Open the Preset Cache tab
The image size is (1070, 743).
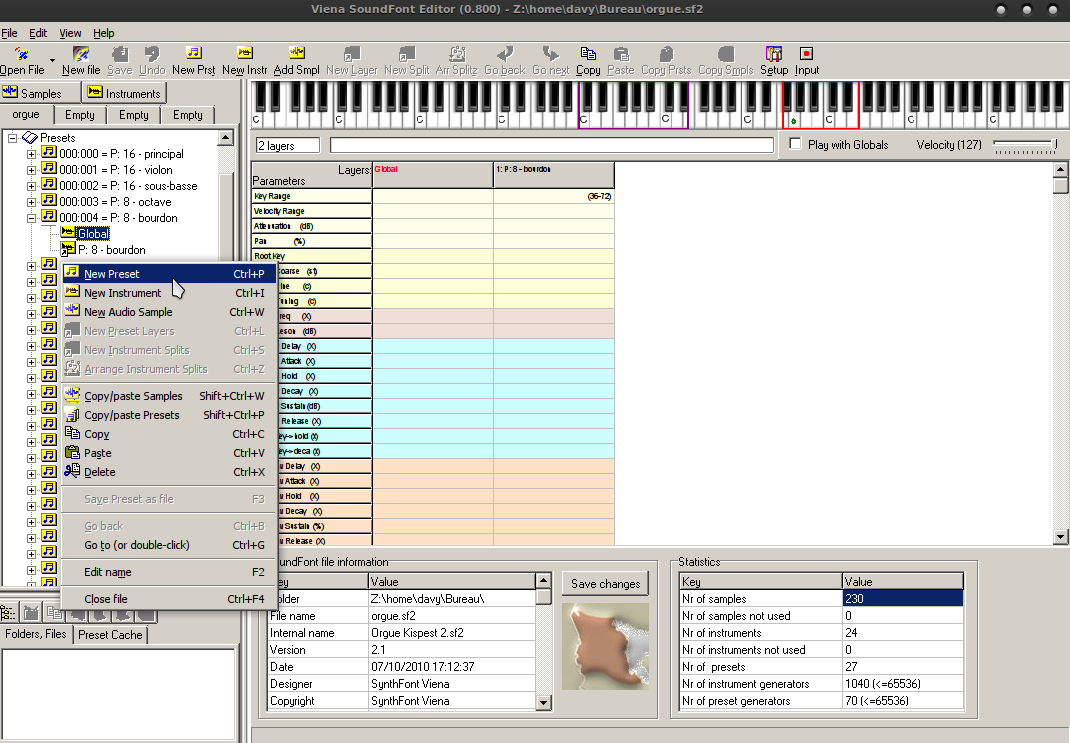click(110, 635)
